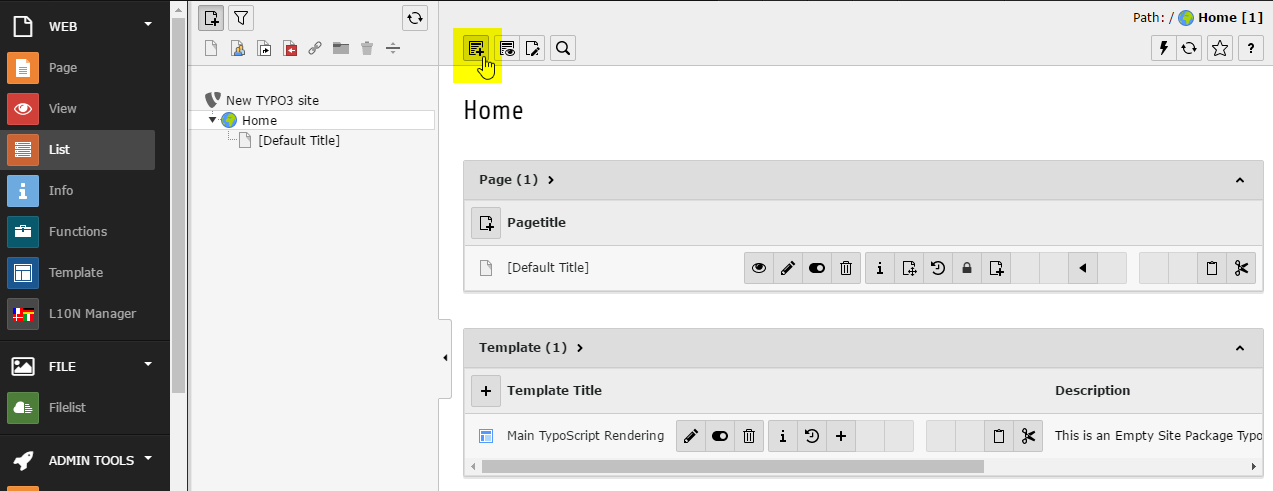Click the Page (1) table heading link
Screen dimensions: 1273x491
509,180
